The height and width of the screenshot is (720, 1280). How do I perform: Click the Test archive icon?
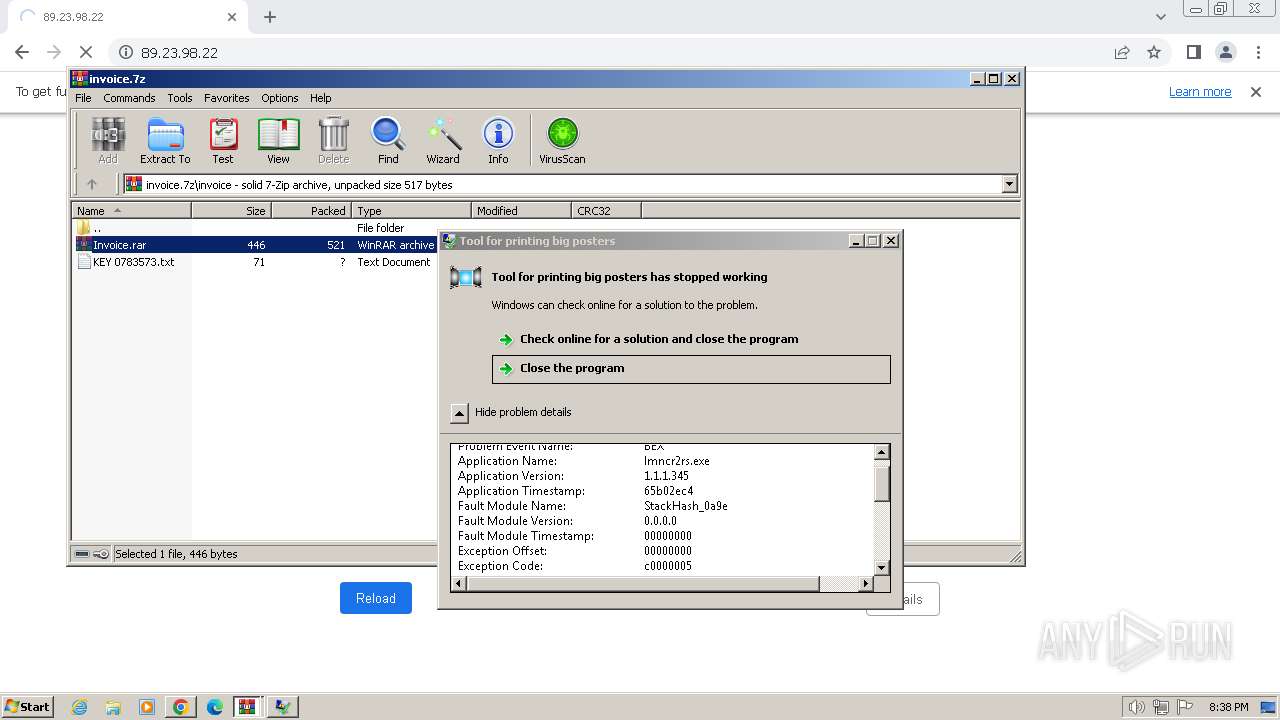pos(223,140)
